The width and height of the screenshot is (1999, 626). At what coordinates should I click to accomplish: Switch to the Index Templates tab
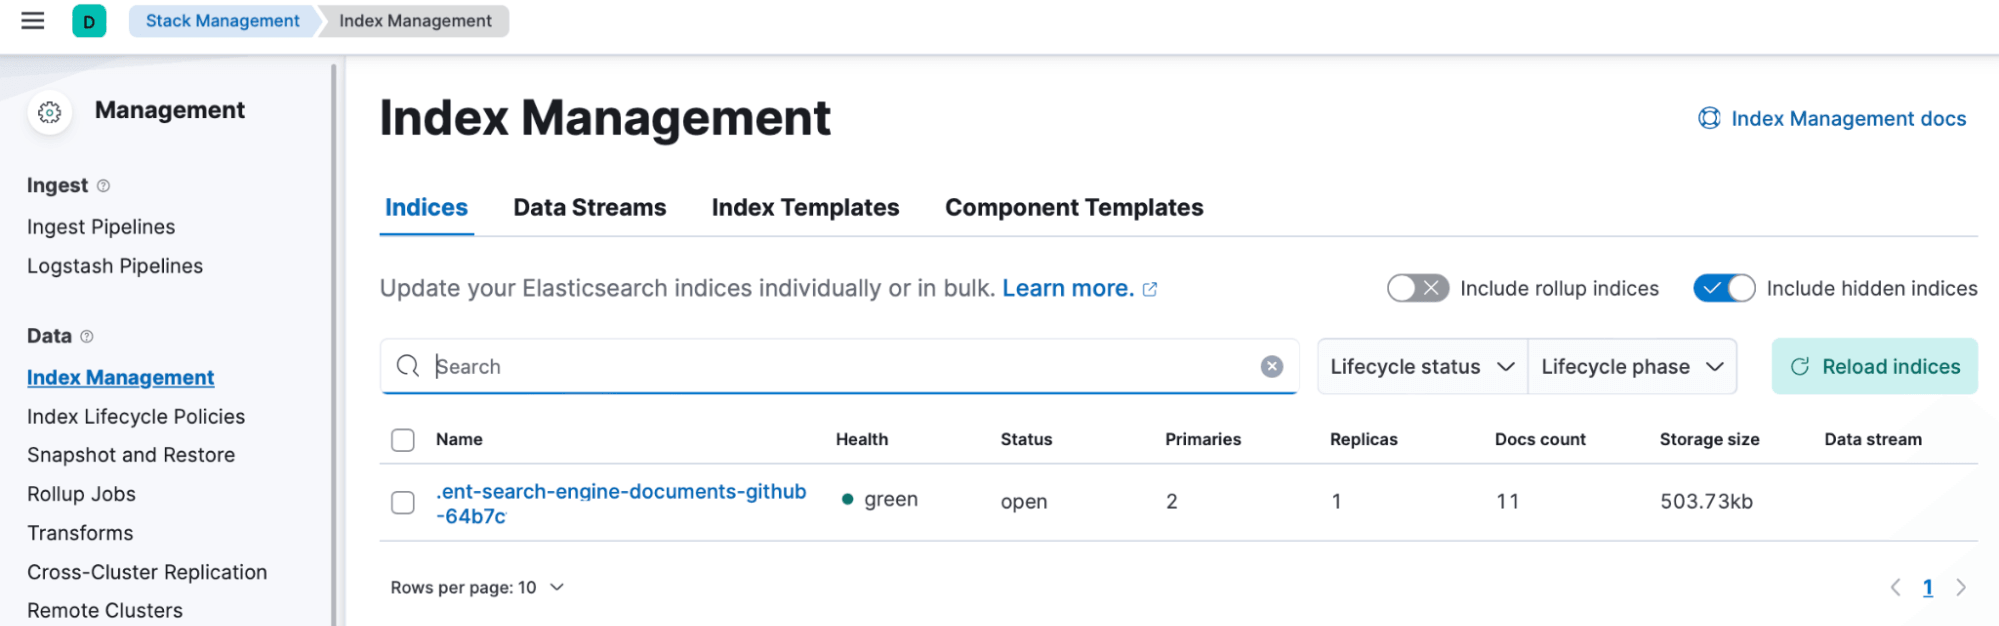click(805, 208)
